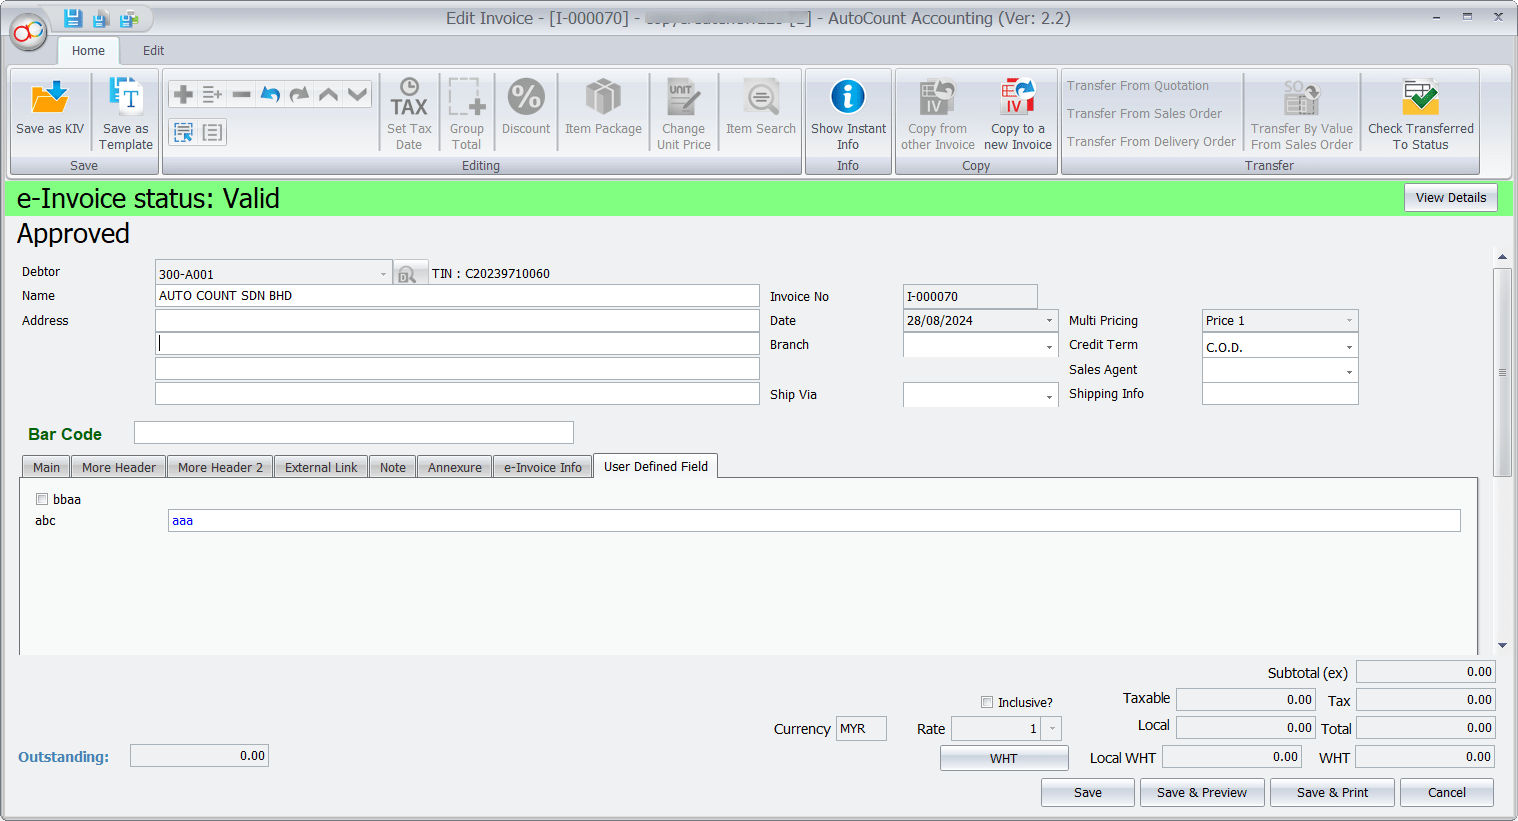Click Transfer By Value From Sales Order
The width and height of the screenshot is (1518, 821).
pos(1301,114)
